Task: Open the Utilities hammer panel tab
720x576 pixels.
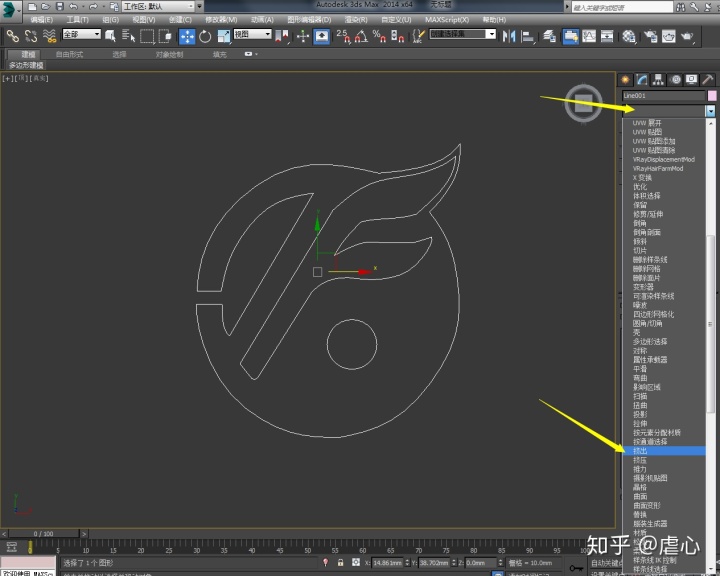Action: (708, 79)
